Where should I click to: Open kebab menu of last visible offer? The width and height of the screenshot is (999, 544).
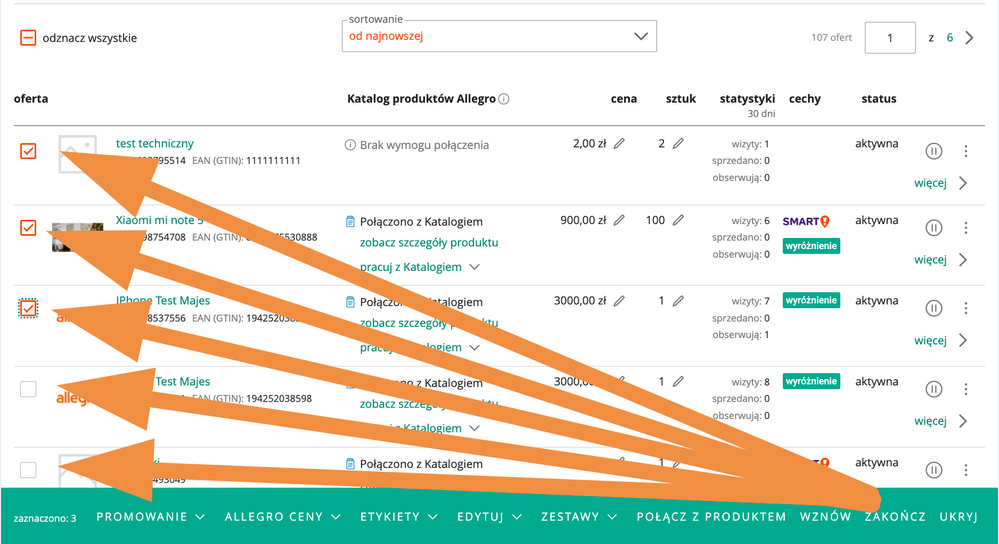pyautogui.click(x=966, y=470)
